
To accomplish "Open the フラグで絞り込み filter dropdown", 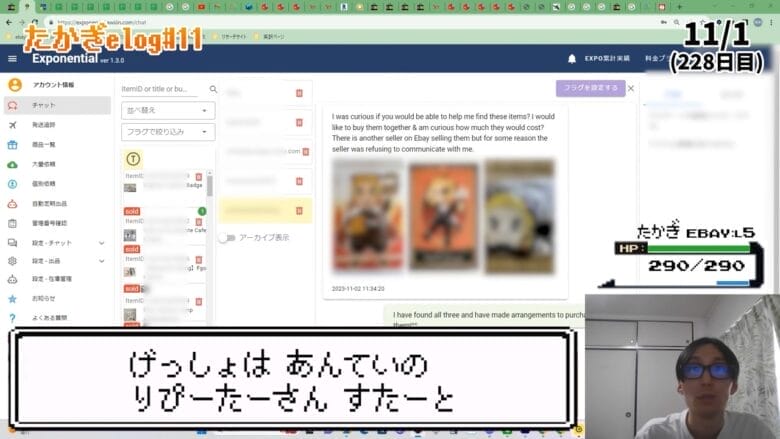I will 168,132.
